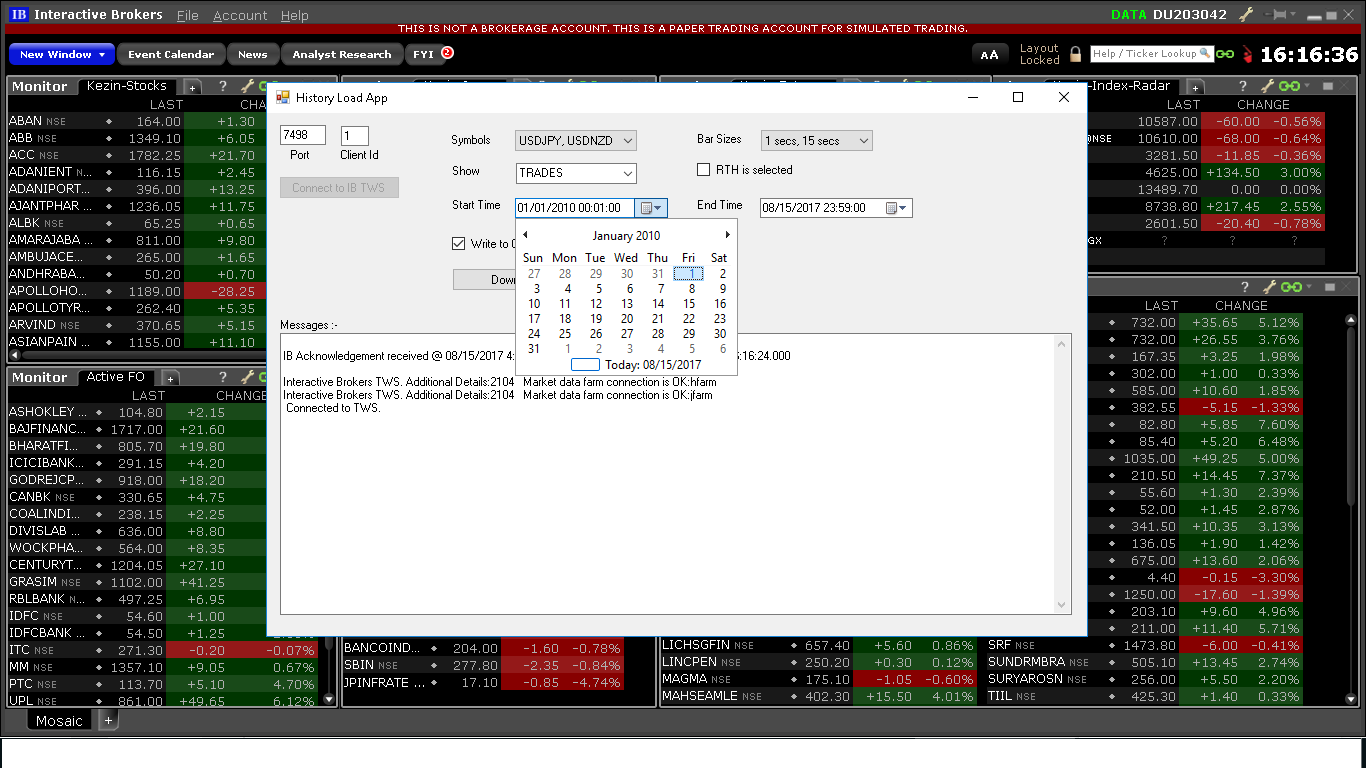The width and height of the screenshot is (1366, 768).
Task: Click the magnifier icon in Help / Ticker Lookup
Action: click(1205, 53)
